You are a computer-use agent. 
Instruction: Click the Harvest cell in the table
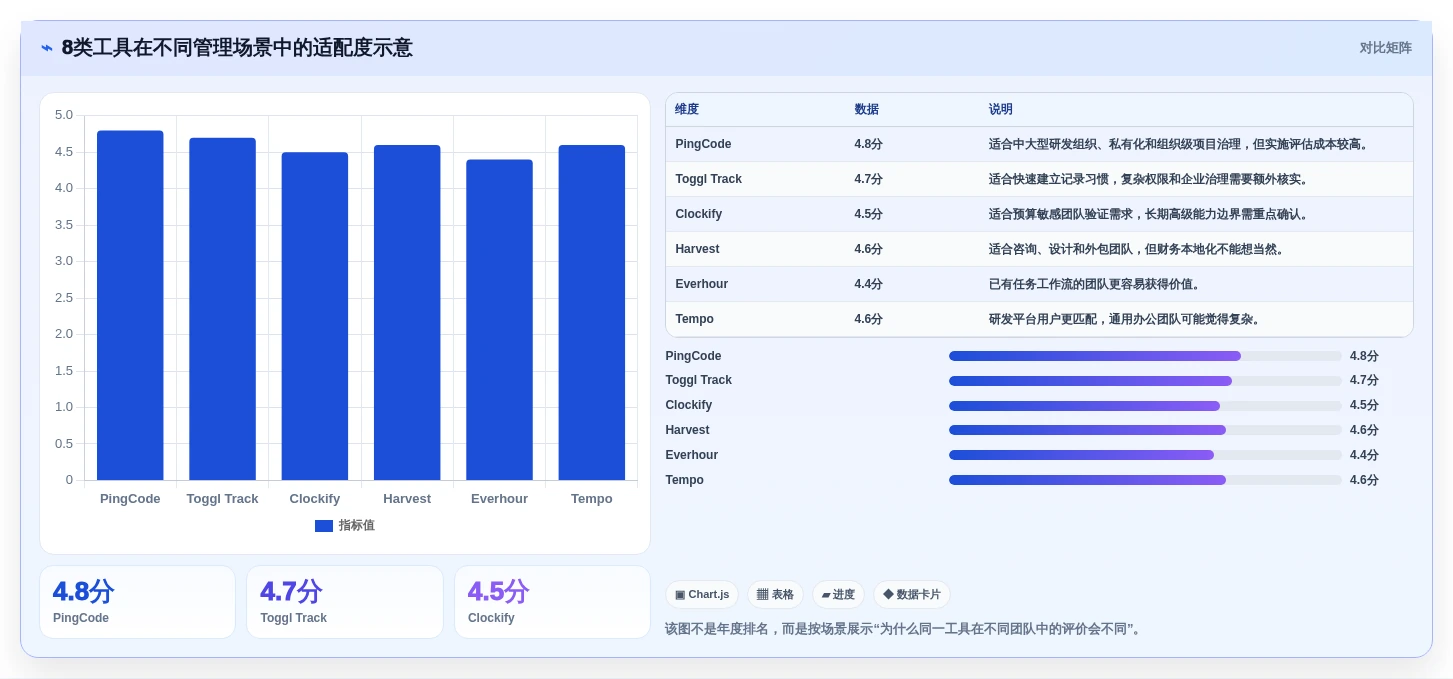click(x=697, y=249)
